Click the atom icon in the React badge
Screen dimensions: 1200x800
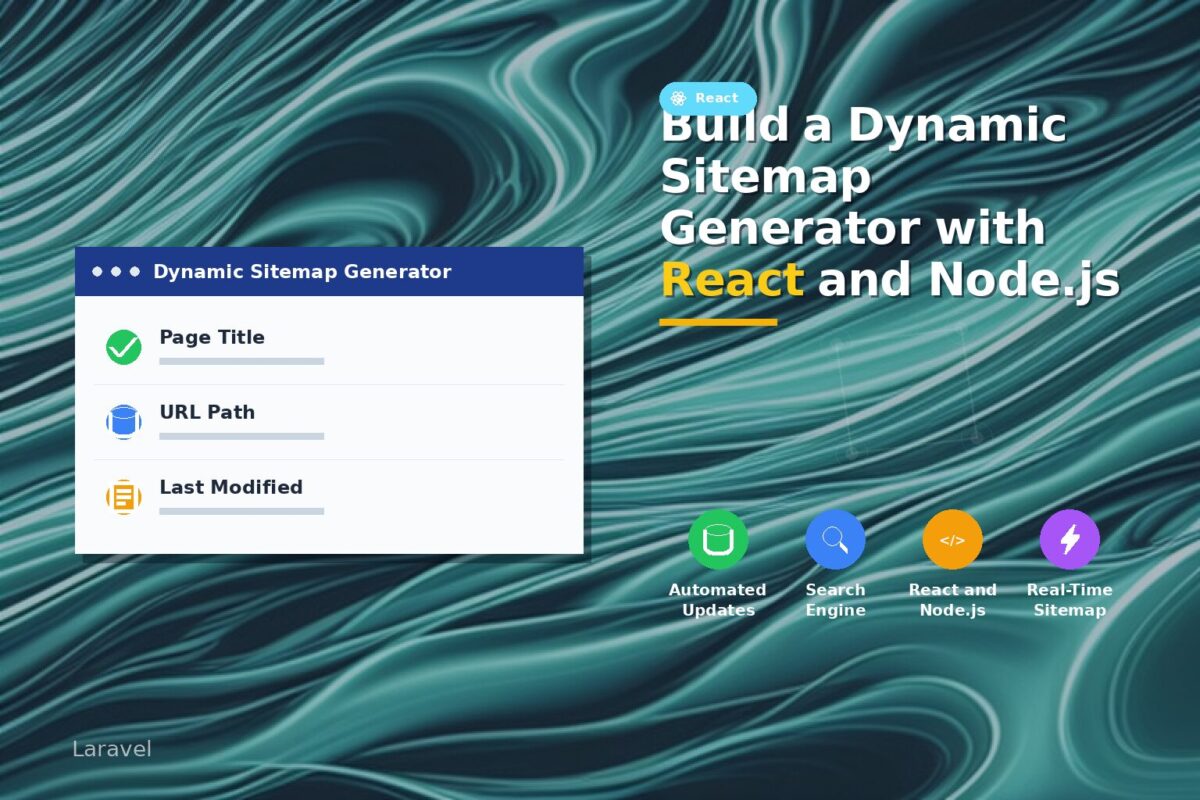tap(679, 98)
